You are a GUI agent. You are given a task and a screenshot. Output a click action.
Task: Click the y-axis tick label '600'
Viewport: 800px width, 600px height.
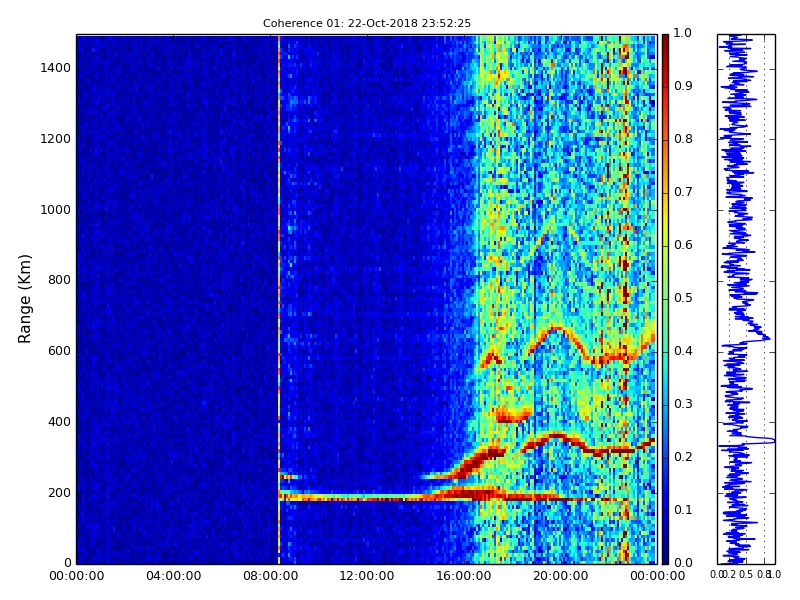tap(60, 351)
